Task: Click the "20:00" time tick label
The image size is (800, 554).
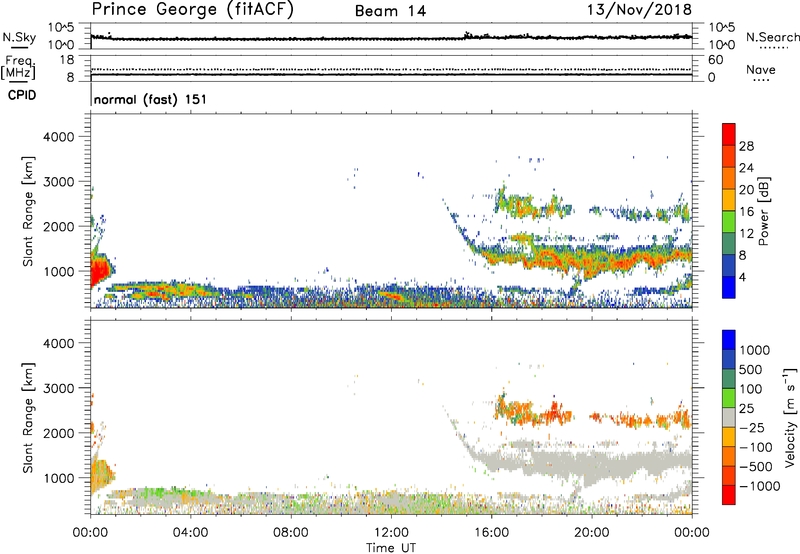Action: tap(591, 533)
